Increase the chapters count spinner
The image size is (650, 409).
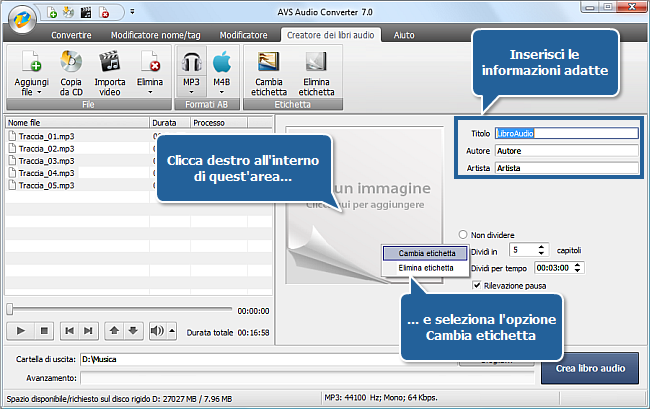pyautogui.click(x=542, y=245)
